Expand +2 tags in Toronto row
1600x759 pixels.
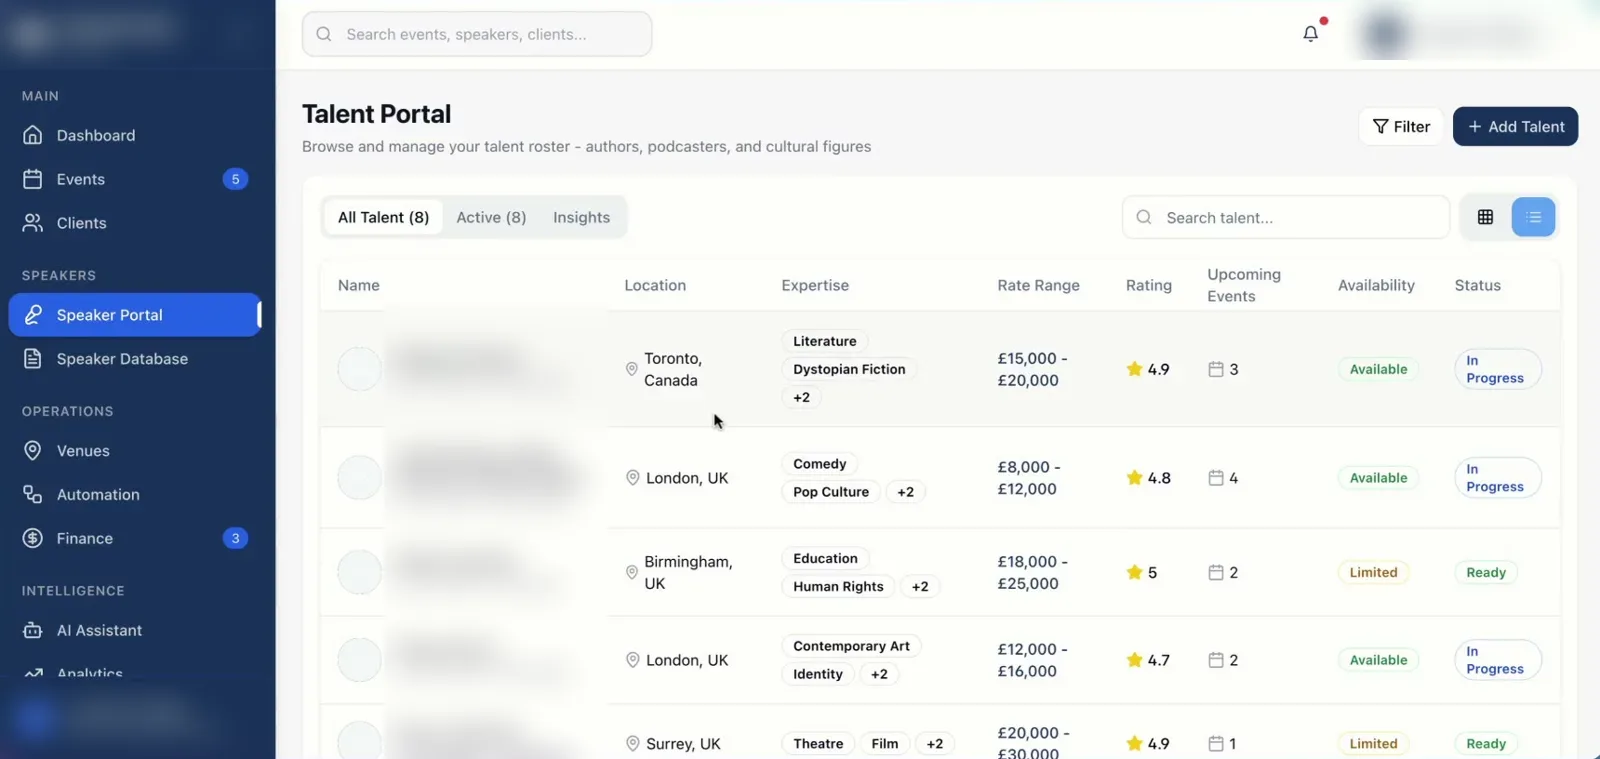[x=801, y=397]
